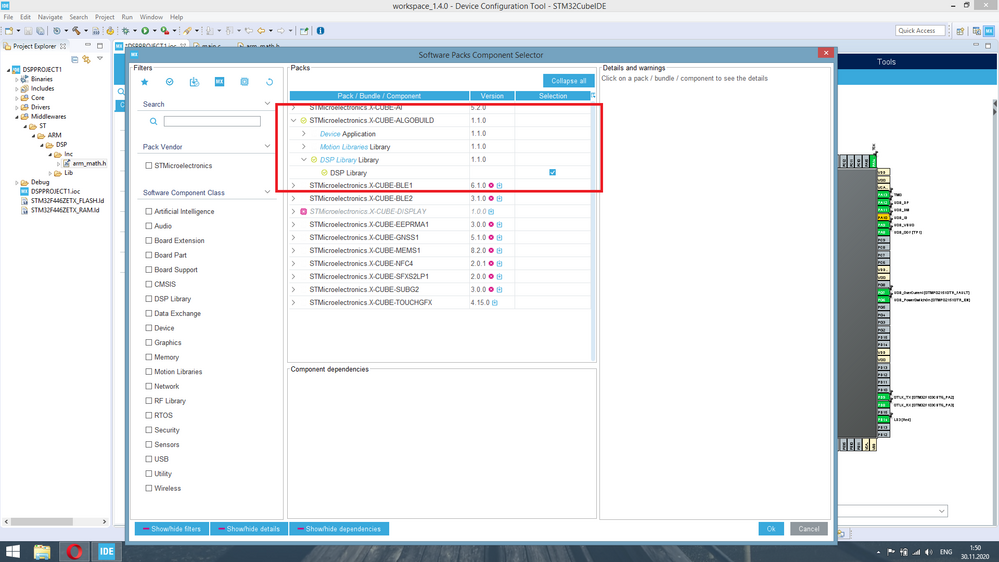Click the favorites star filter icon
This screenshot has width=999, height=562.
coord(145,82)
